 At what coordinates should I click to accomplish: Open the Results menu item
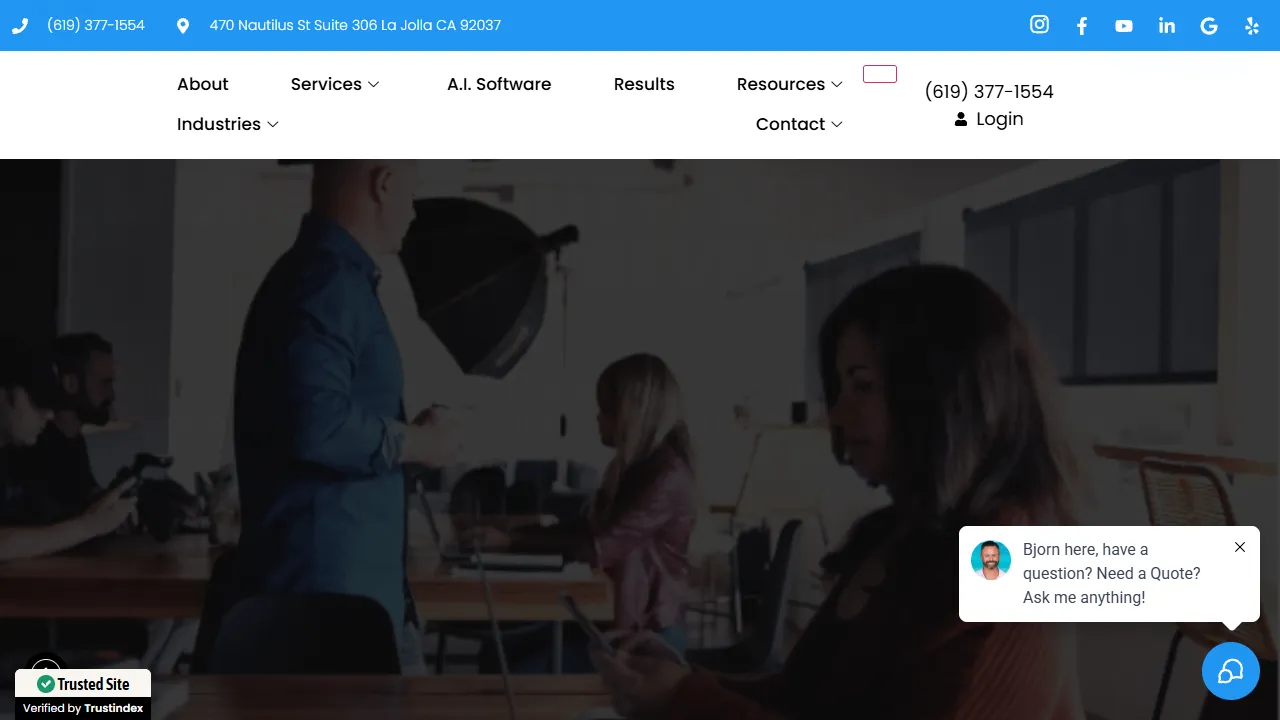point(644,84)
